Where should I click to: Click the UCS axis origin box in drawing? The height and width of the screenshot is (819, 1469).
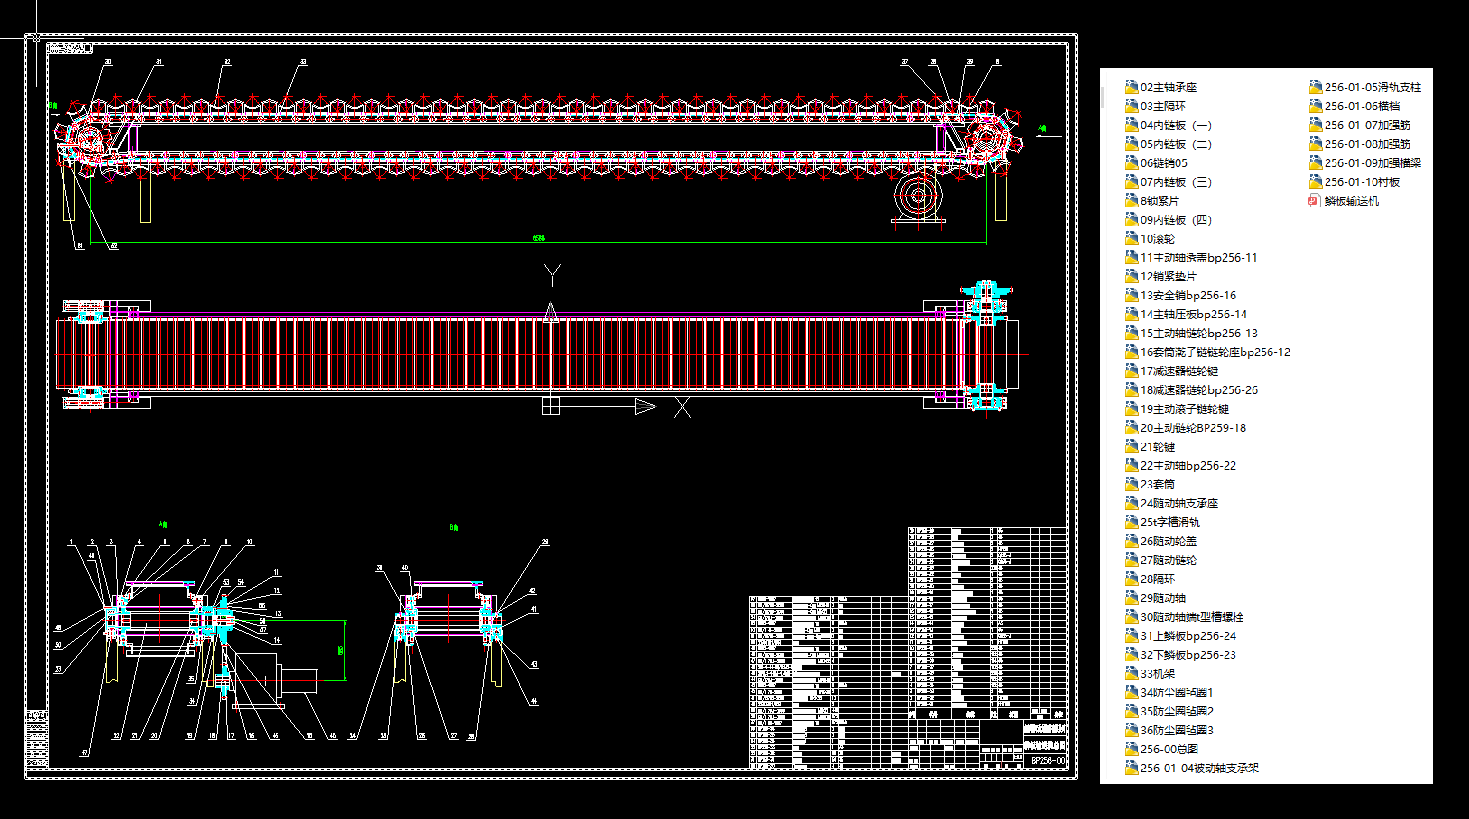[x=550, y=406]
